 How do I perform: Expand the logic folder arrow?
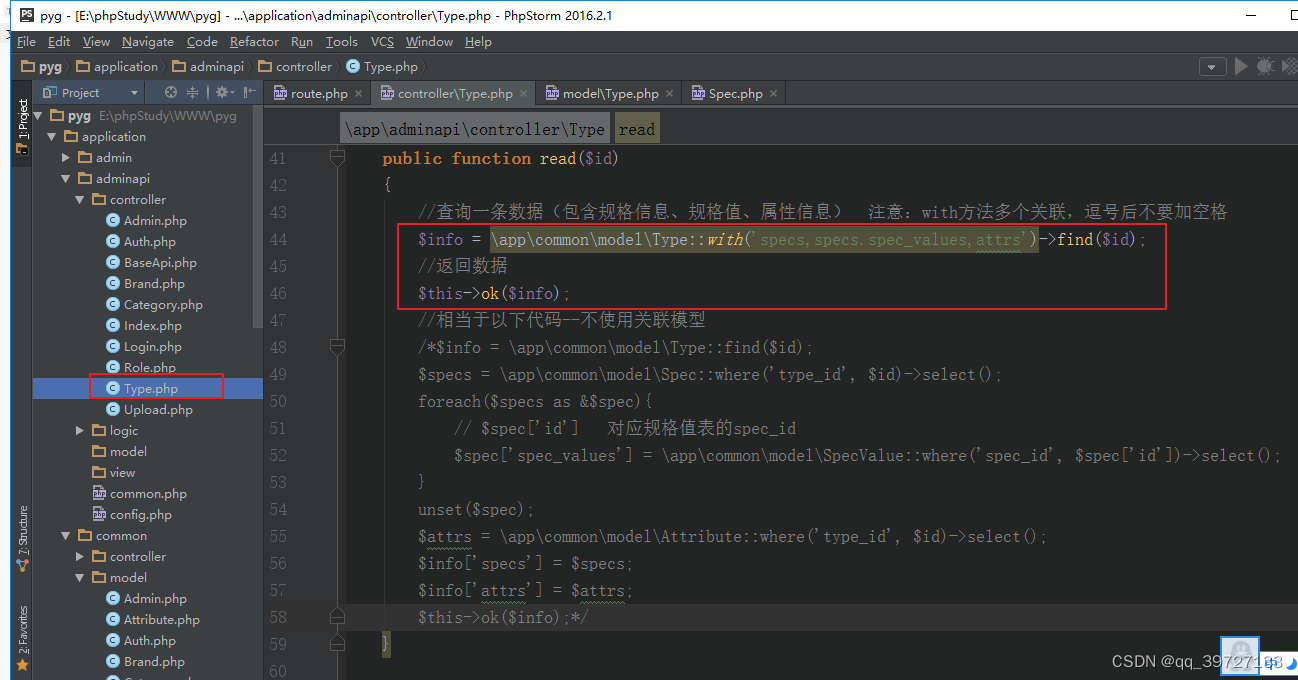pos(79,431)
